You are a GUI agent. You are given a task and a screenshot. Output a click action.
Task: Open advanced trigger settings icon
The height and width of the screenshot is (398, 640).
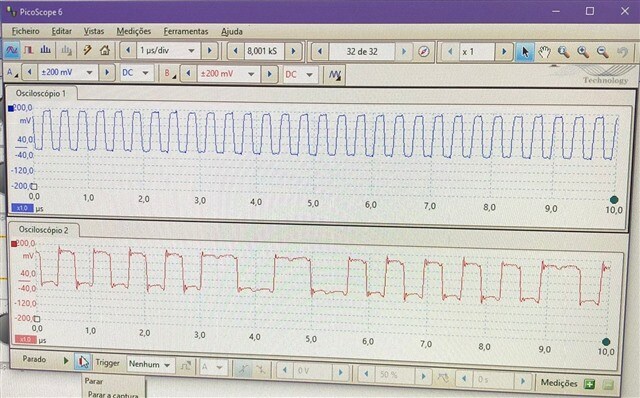(x=186, y=366)
